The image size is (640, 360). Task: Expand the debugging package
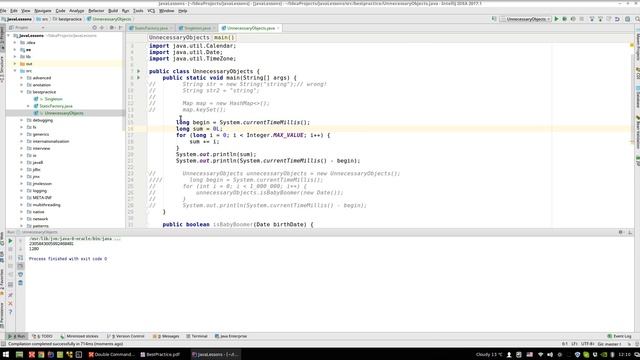click(22, 120)
